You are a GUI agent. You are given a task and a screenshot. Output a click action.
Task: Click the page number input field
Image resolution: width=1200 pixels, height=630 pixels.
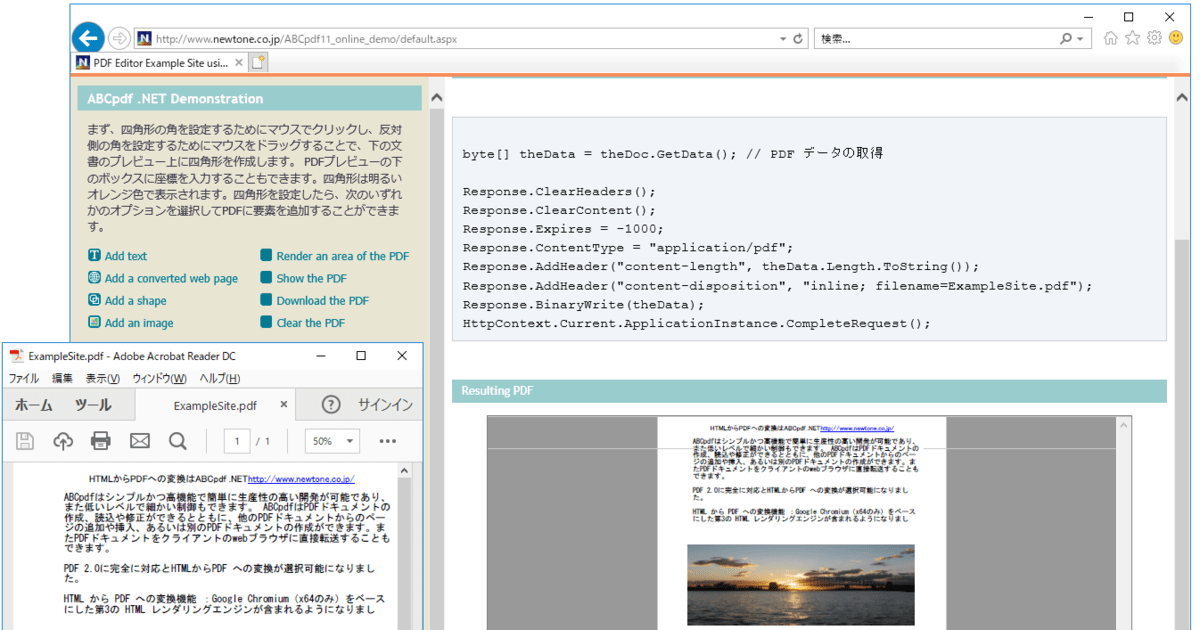tap(237, 440)
